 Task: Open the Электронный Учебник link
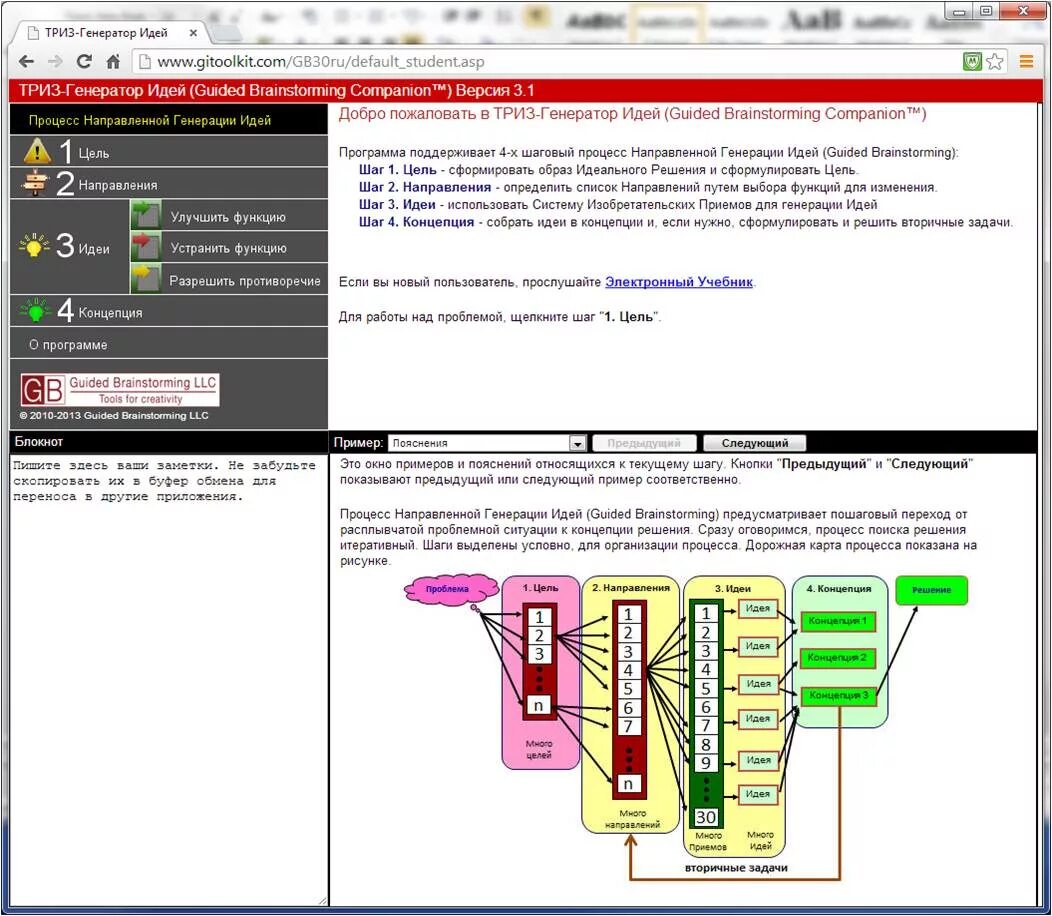coord(679,282)
